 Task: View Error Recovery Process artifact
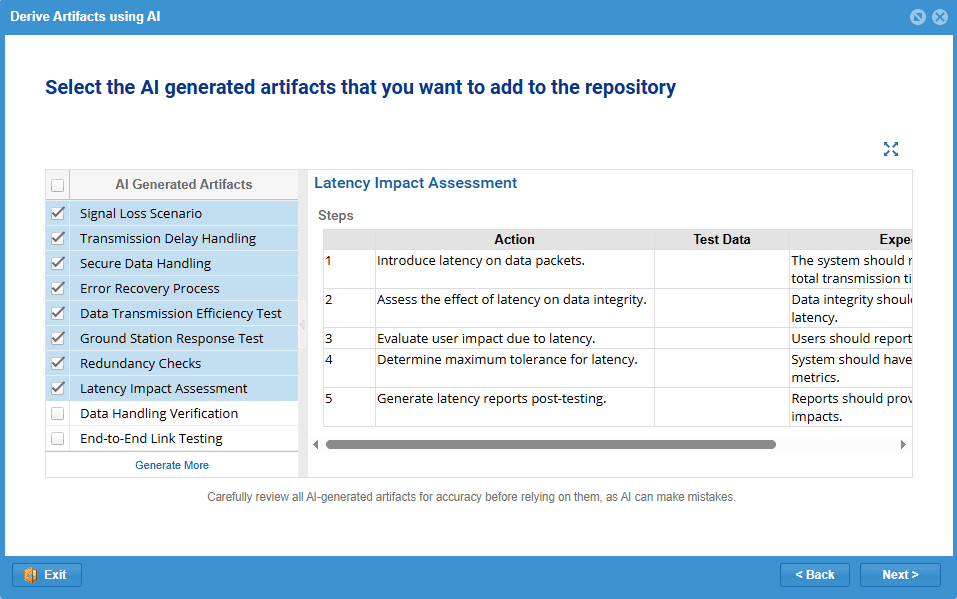click(x=150, y=288)
